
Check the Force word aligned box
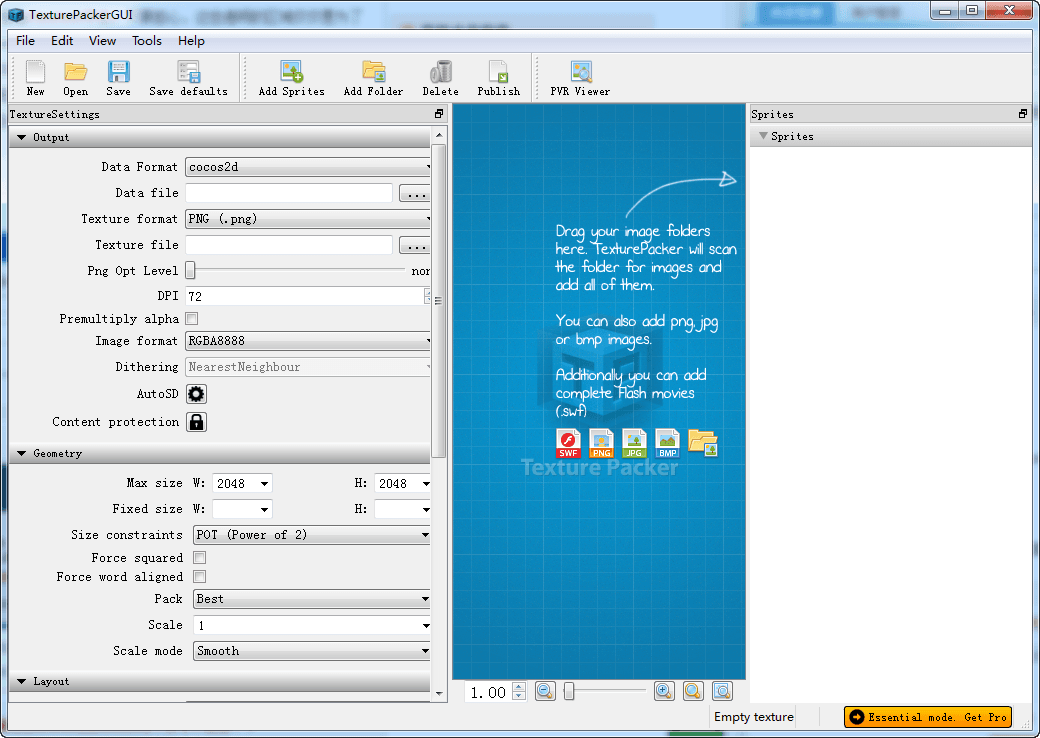[199, 576]
